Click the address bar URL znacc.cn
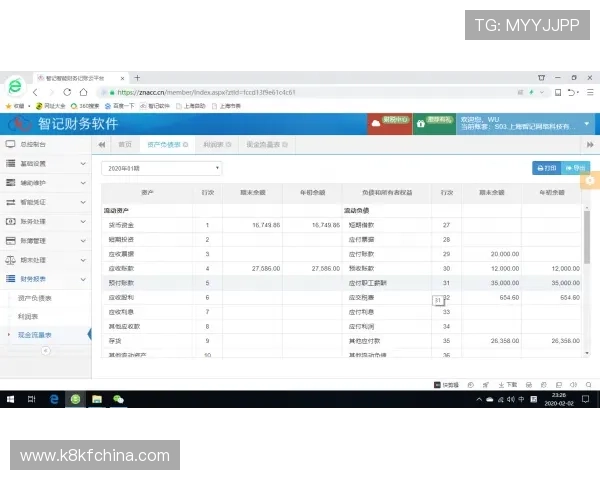This screenshot has width=600, height=480. pos(207,92)
